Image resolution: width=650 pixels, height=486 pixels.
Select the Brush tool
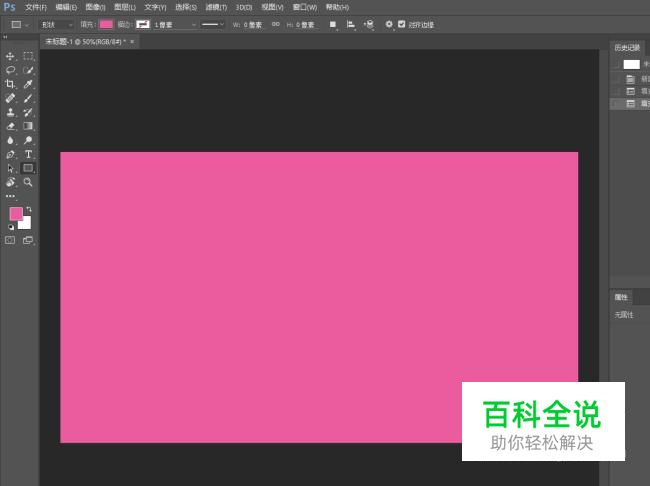[x=29, y=99]
